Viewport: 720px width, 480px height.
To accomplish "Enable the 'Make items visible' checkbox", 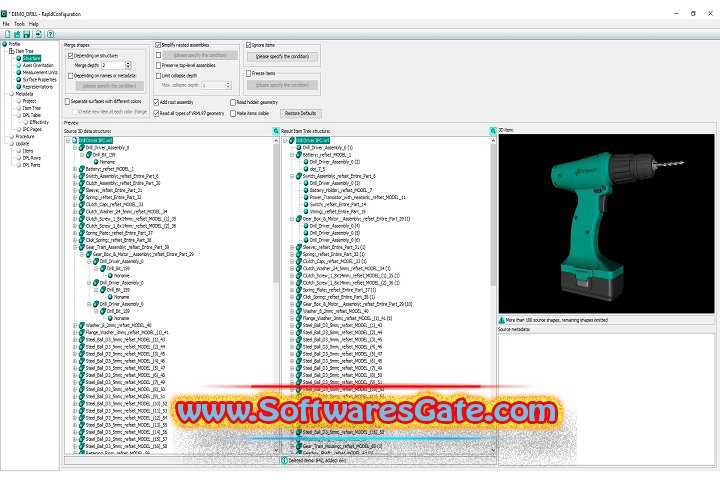I will click(233, 113).
